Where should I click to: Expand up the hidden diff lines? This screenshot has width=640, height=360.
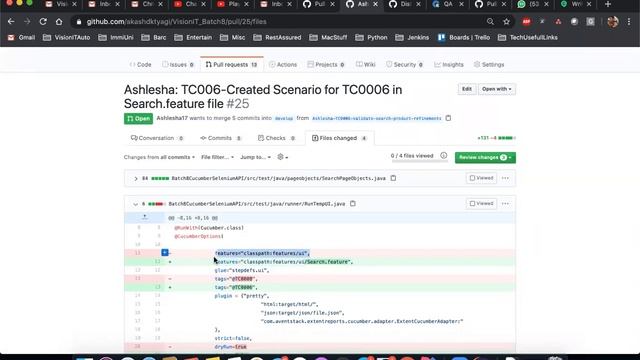tap(144, 218)
